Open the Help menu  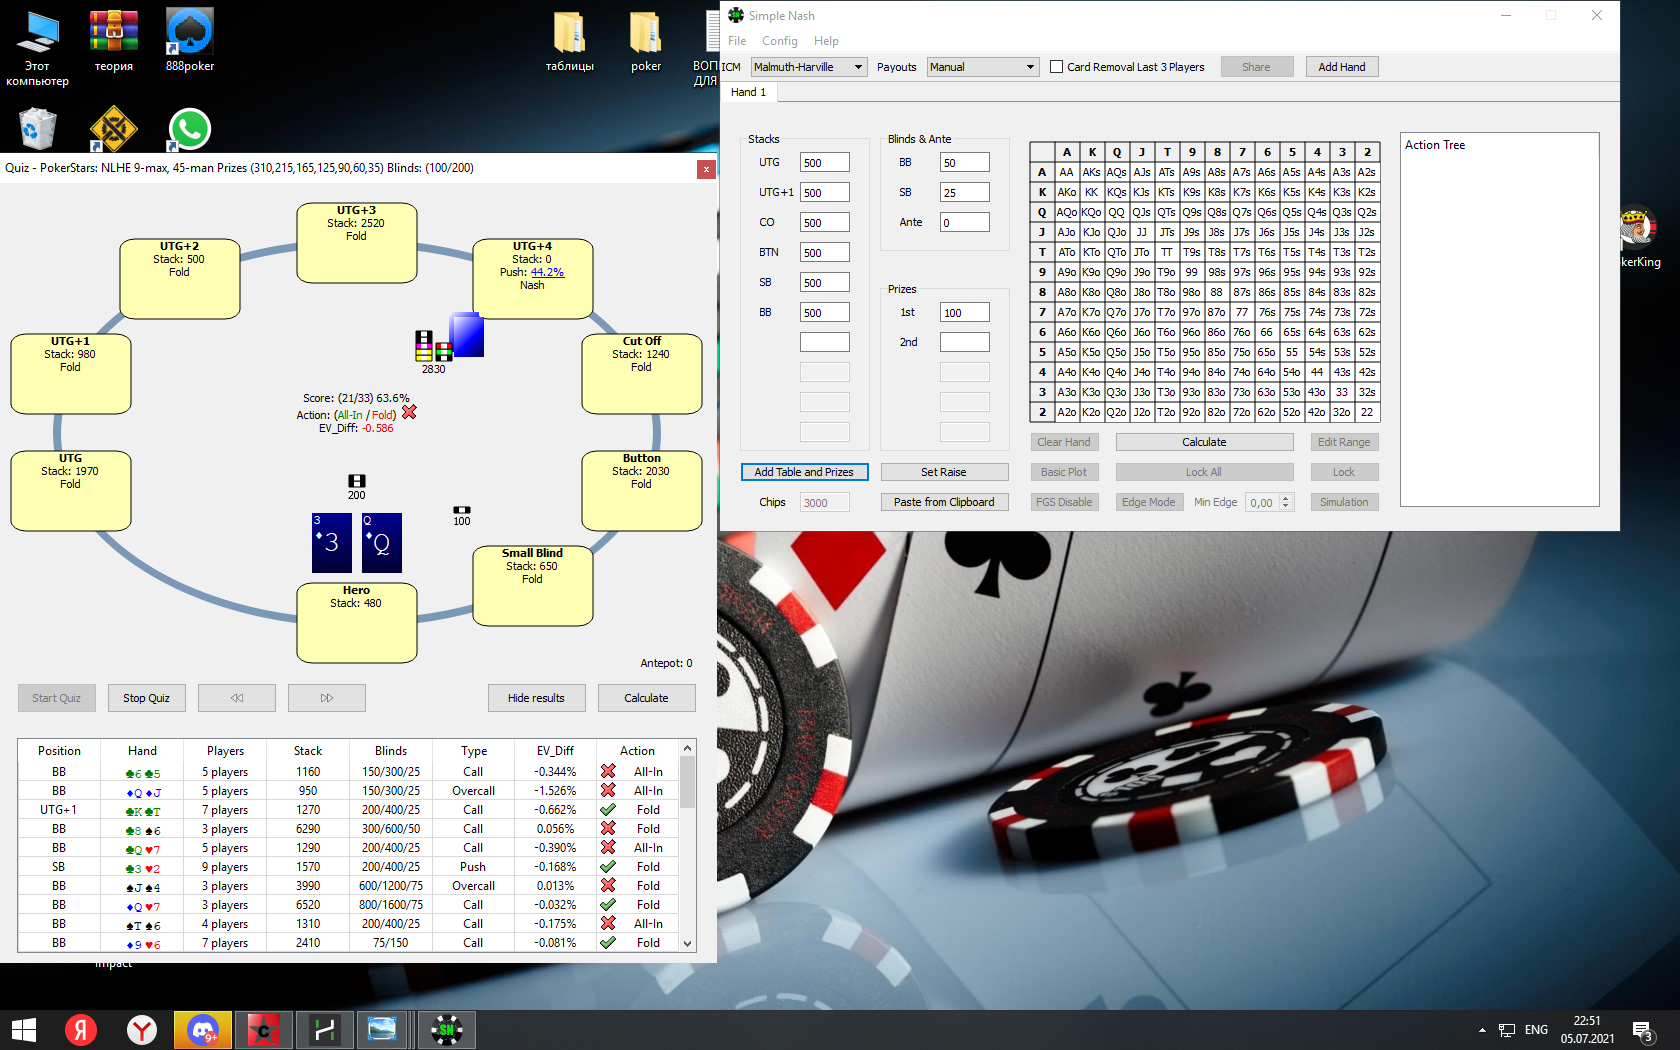coord(826,41)
